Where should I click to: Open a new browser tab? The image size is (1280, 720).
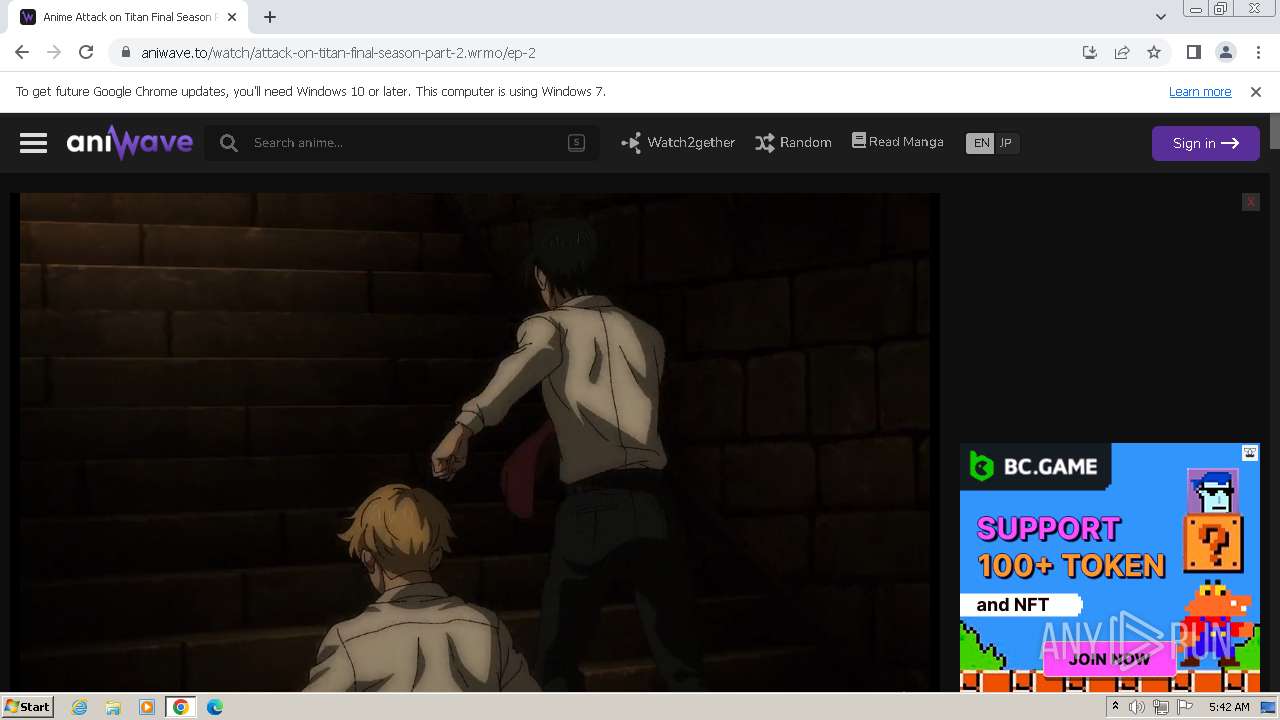(x=270, y=17)
